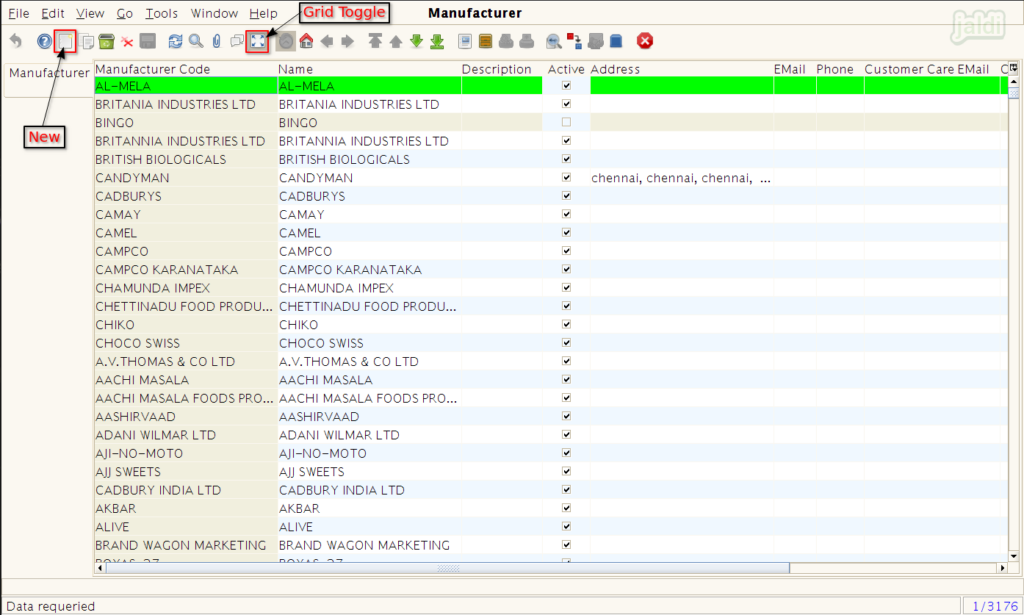Refresh the manufacturer data
Screen dimensions: 1024x615
click(175, 41)
